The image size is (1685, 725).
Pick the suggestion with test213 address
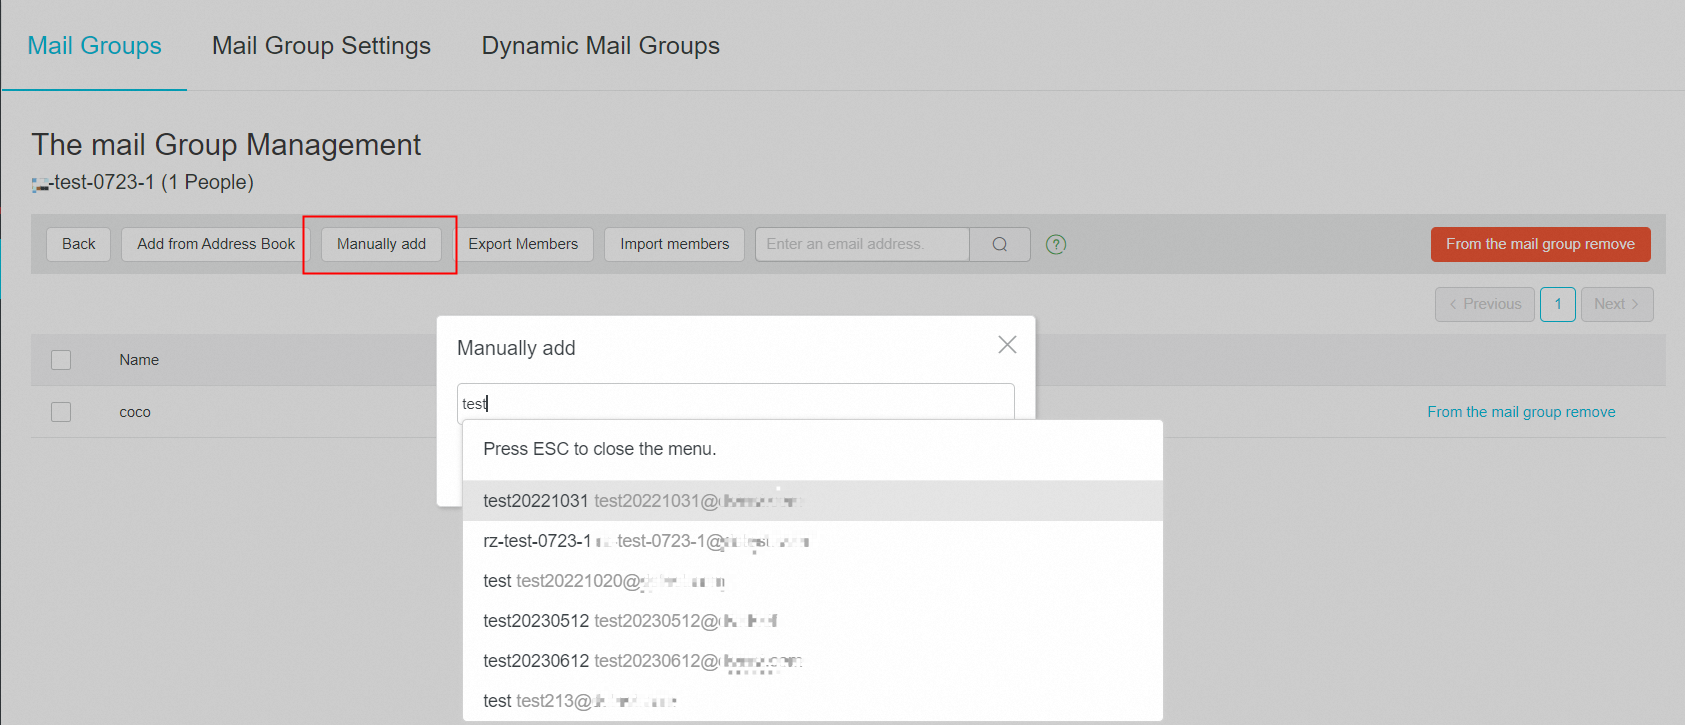click(x=812, y=701)
